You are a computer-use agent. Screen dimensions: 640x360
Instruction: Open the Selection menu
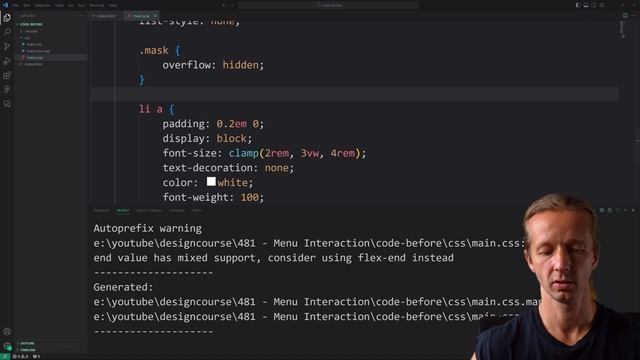[42, 5]
